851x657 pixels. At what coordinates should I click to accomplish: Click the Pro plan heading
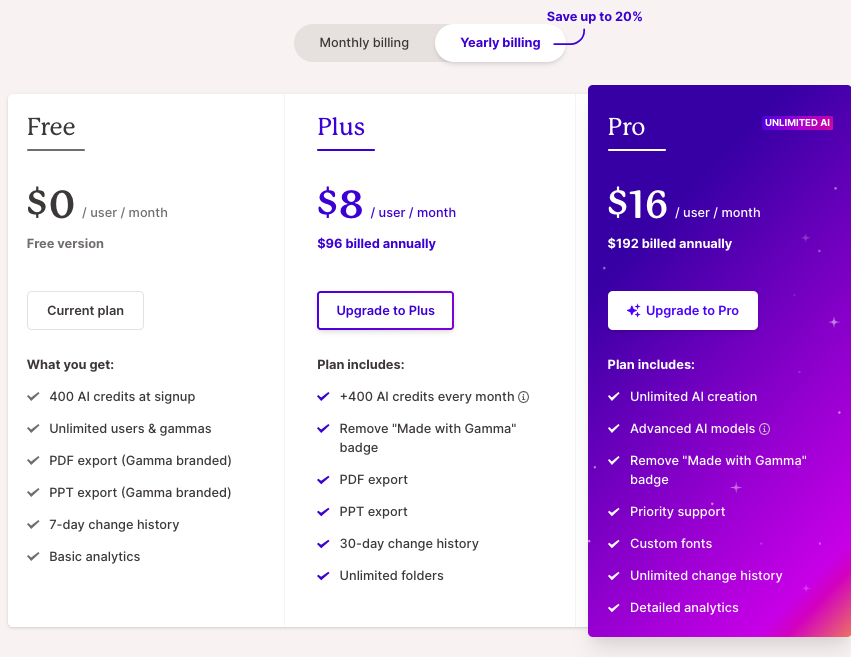pos(626,127)
